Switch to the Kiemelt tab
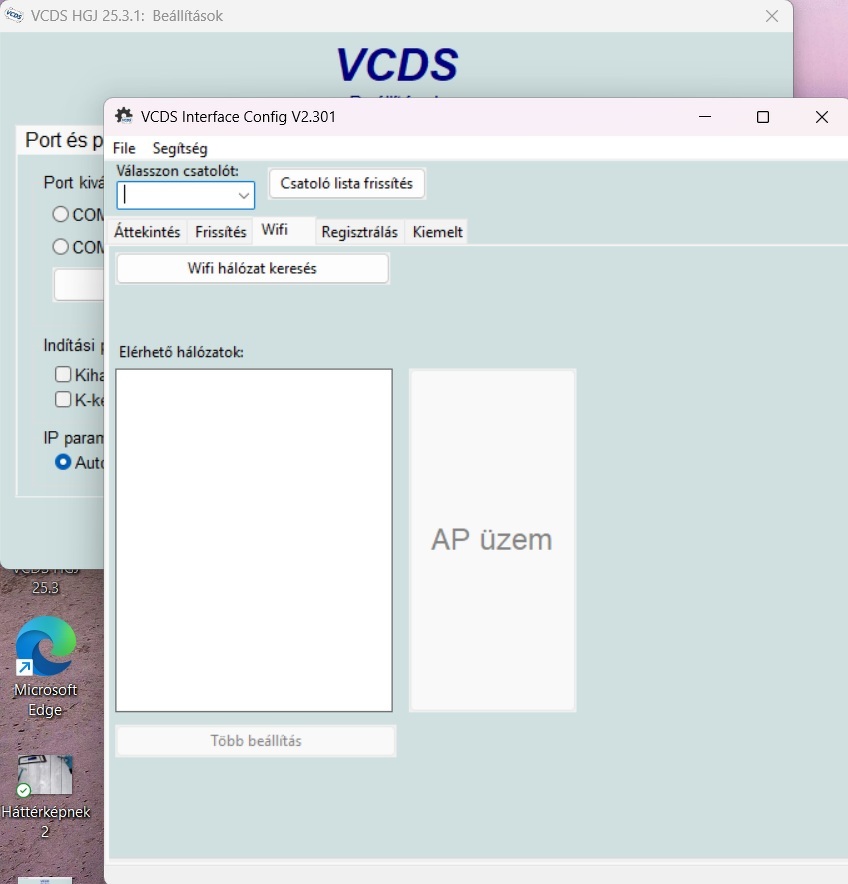The image size is (848, 884). click(437, 232)
